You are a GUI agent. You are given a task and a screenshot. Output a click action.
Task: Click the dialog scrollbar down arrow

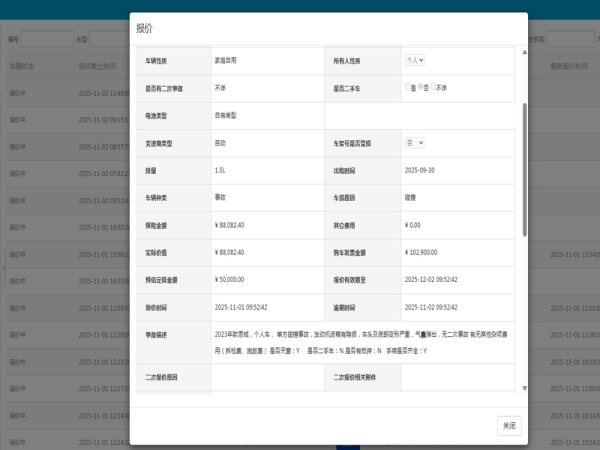(x=523, y=388)
